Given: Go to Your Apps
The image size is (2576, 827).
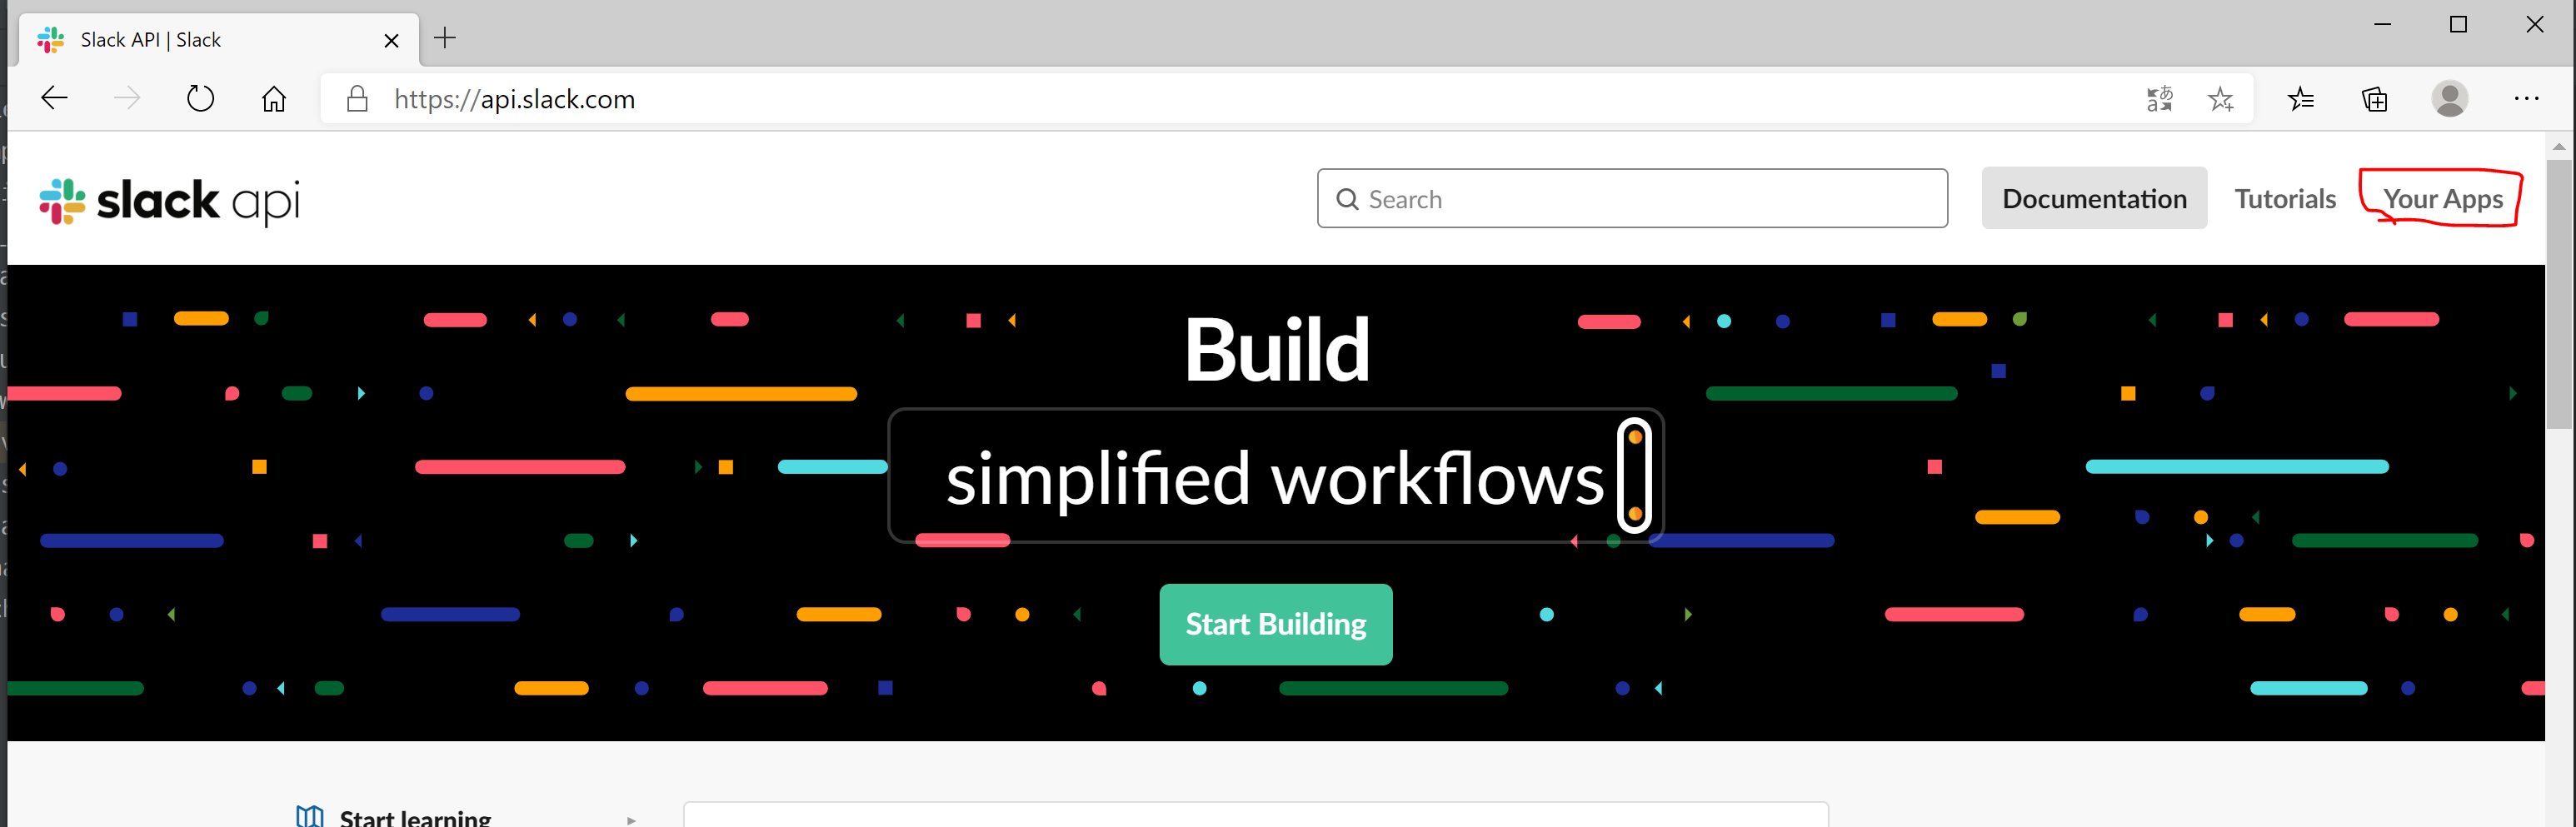Looking at the screenshot, I should click(x=2442, y=198).
